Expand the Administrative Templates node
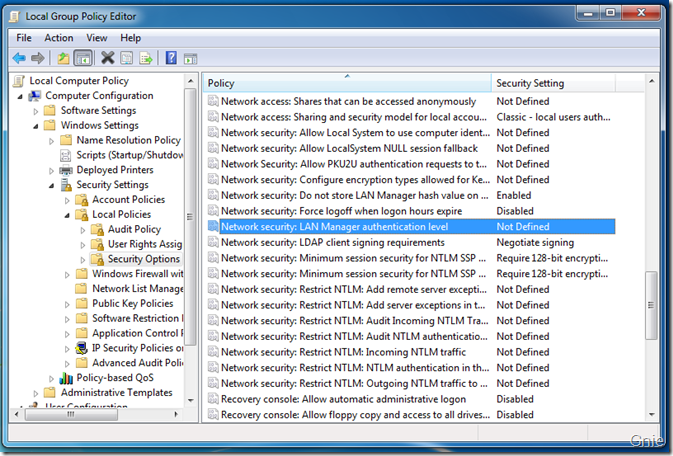Image resolution: width=673 pixels, height=456 pixels. click(36, 393)
